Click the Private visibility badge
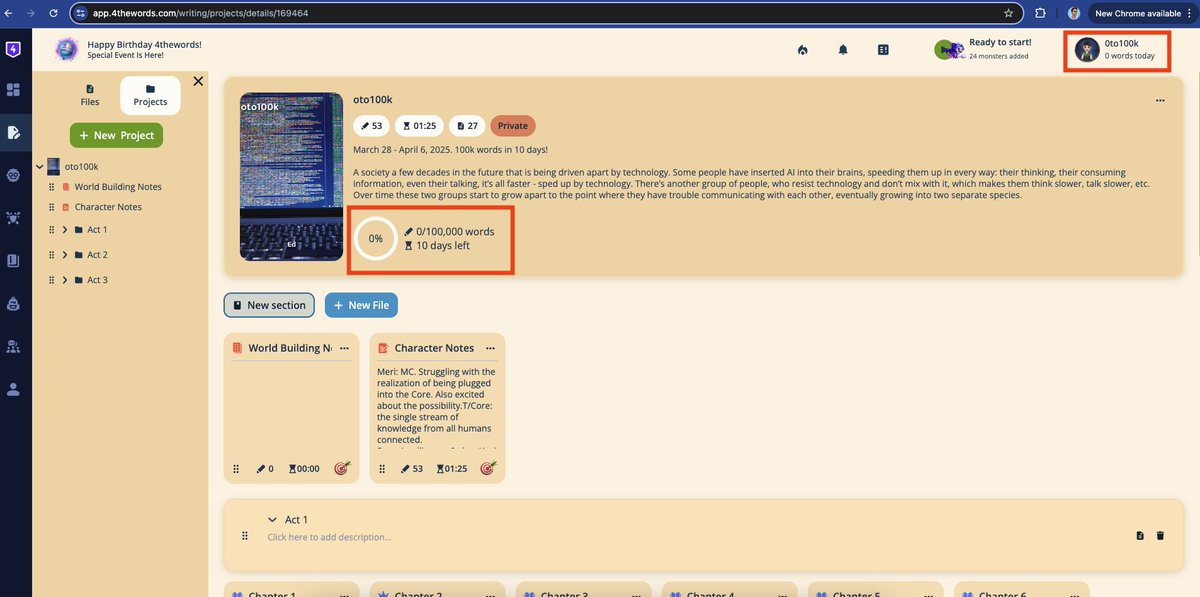Screen dimensions: 1200x597 coord(513,126)
